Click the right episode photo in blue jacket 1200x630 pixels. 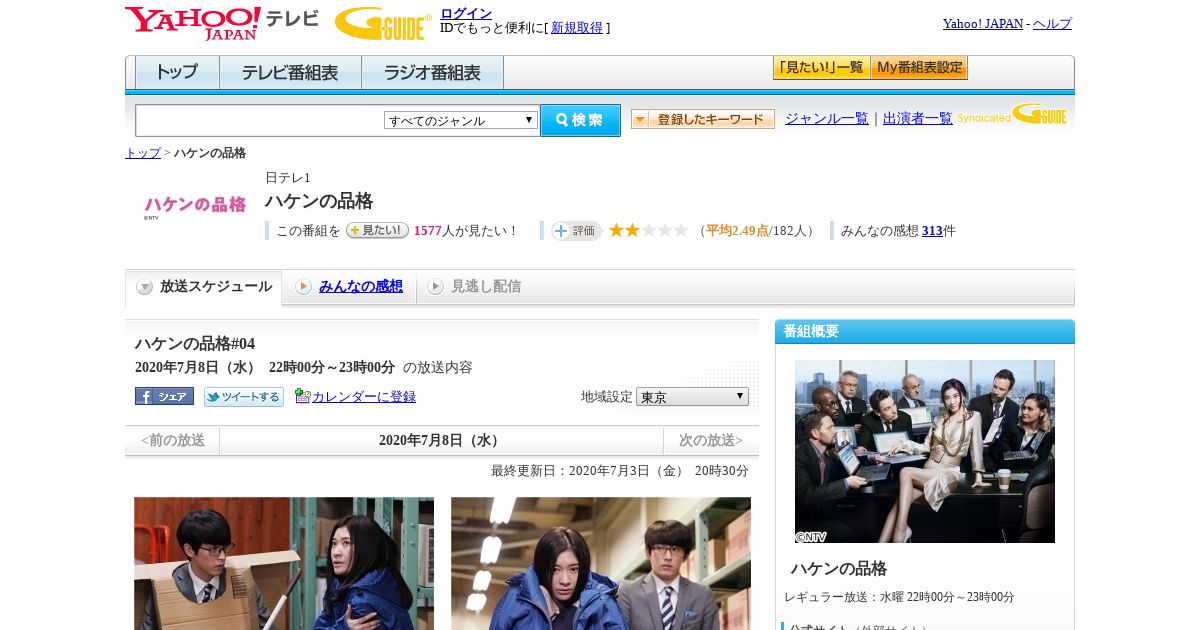[601, 563]
